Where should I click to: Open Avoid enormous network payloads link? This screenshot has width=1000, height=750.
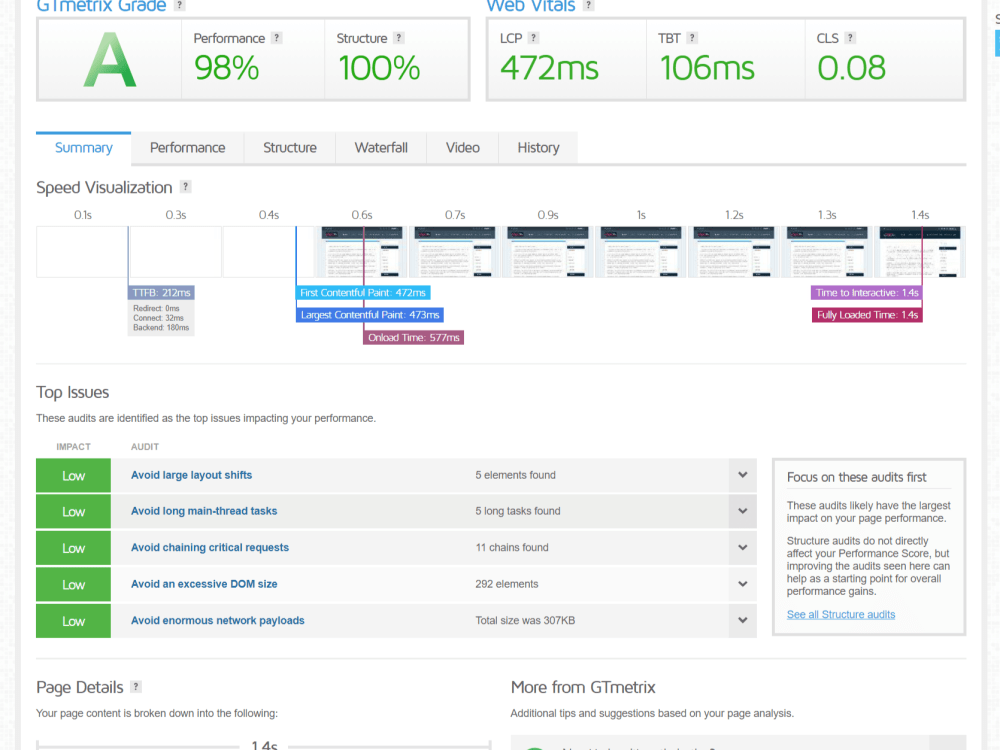click(217, 621)
